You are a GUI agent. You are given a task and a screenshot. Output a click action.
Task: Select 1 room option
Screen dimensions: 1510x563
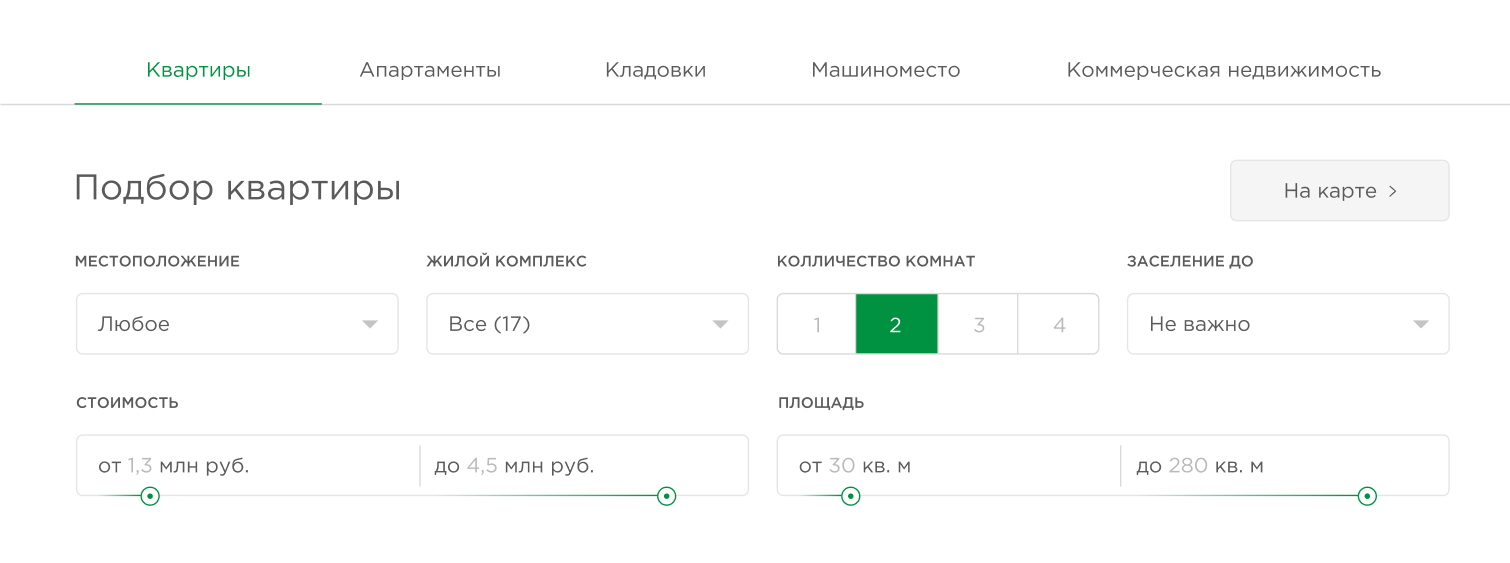tap(817, 324)
